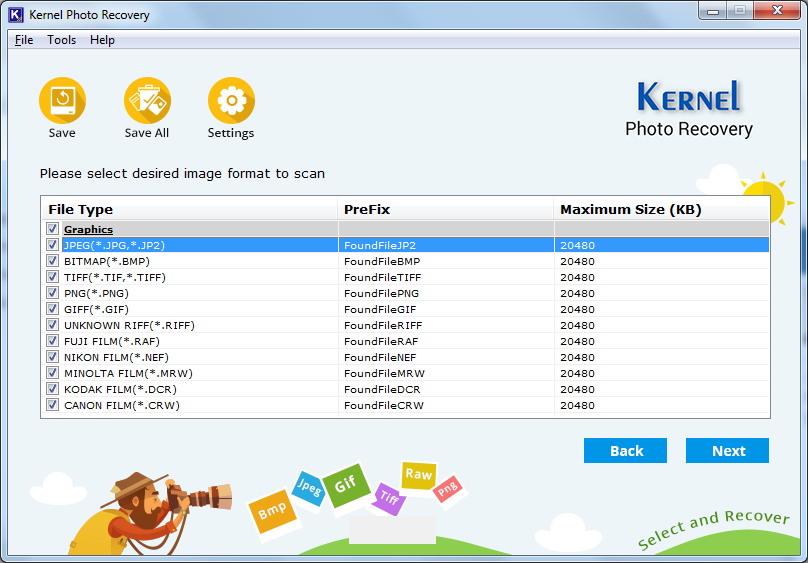
Task: Click the Kernel app icon in title bar
Action: pyautogui.click(x=16, y=14)
